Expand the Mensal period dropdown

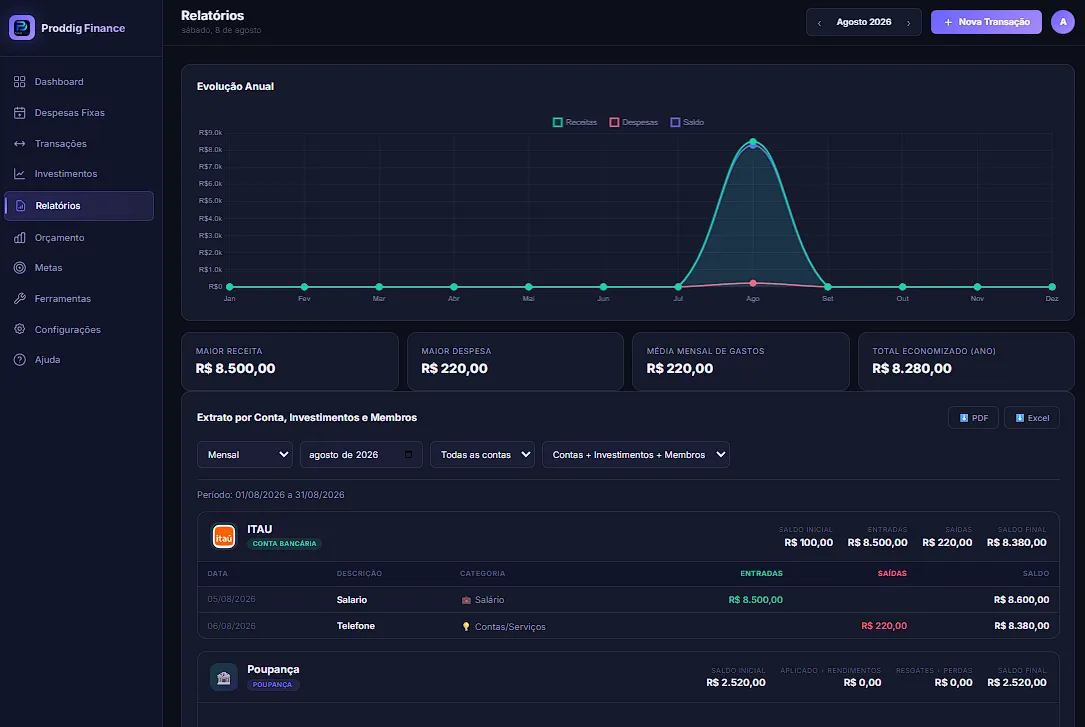[245, 454]
